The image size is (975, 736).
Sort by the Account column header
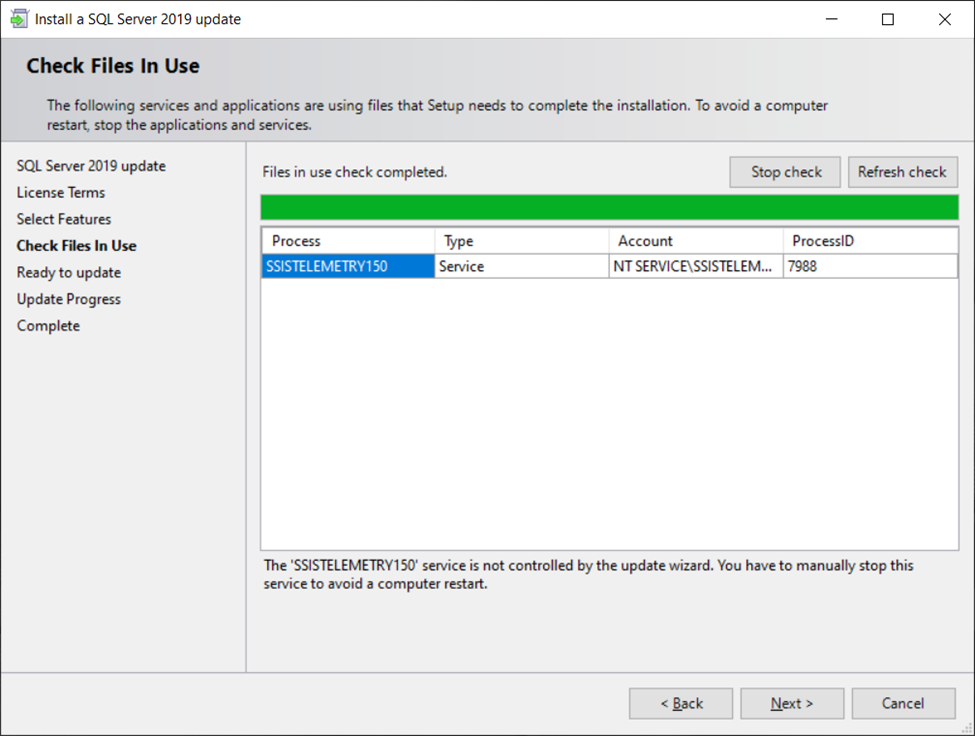(x=696, y=241)
